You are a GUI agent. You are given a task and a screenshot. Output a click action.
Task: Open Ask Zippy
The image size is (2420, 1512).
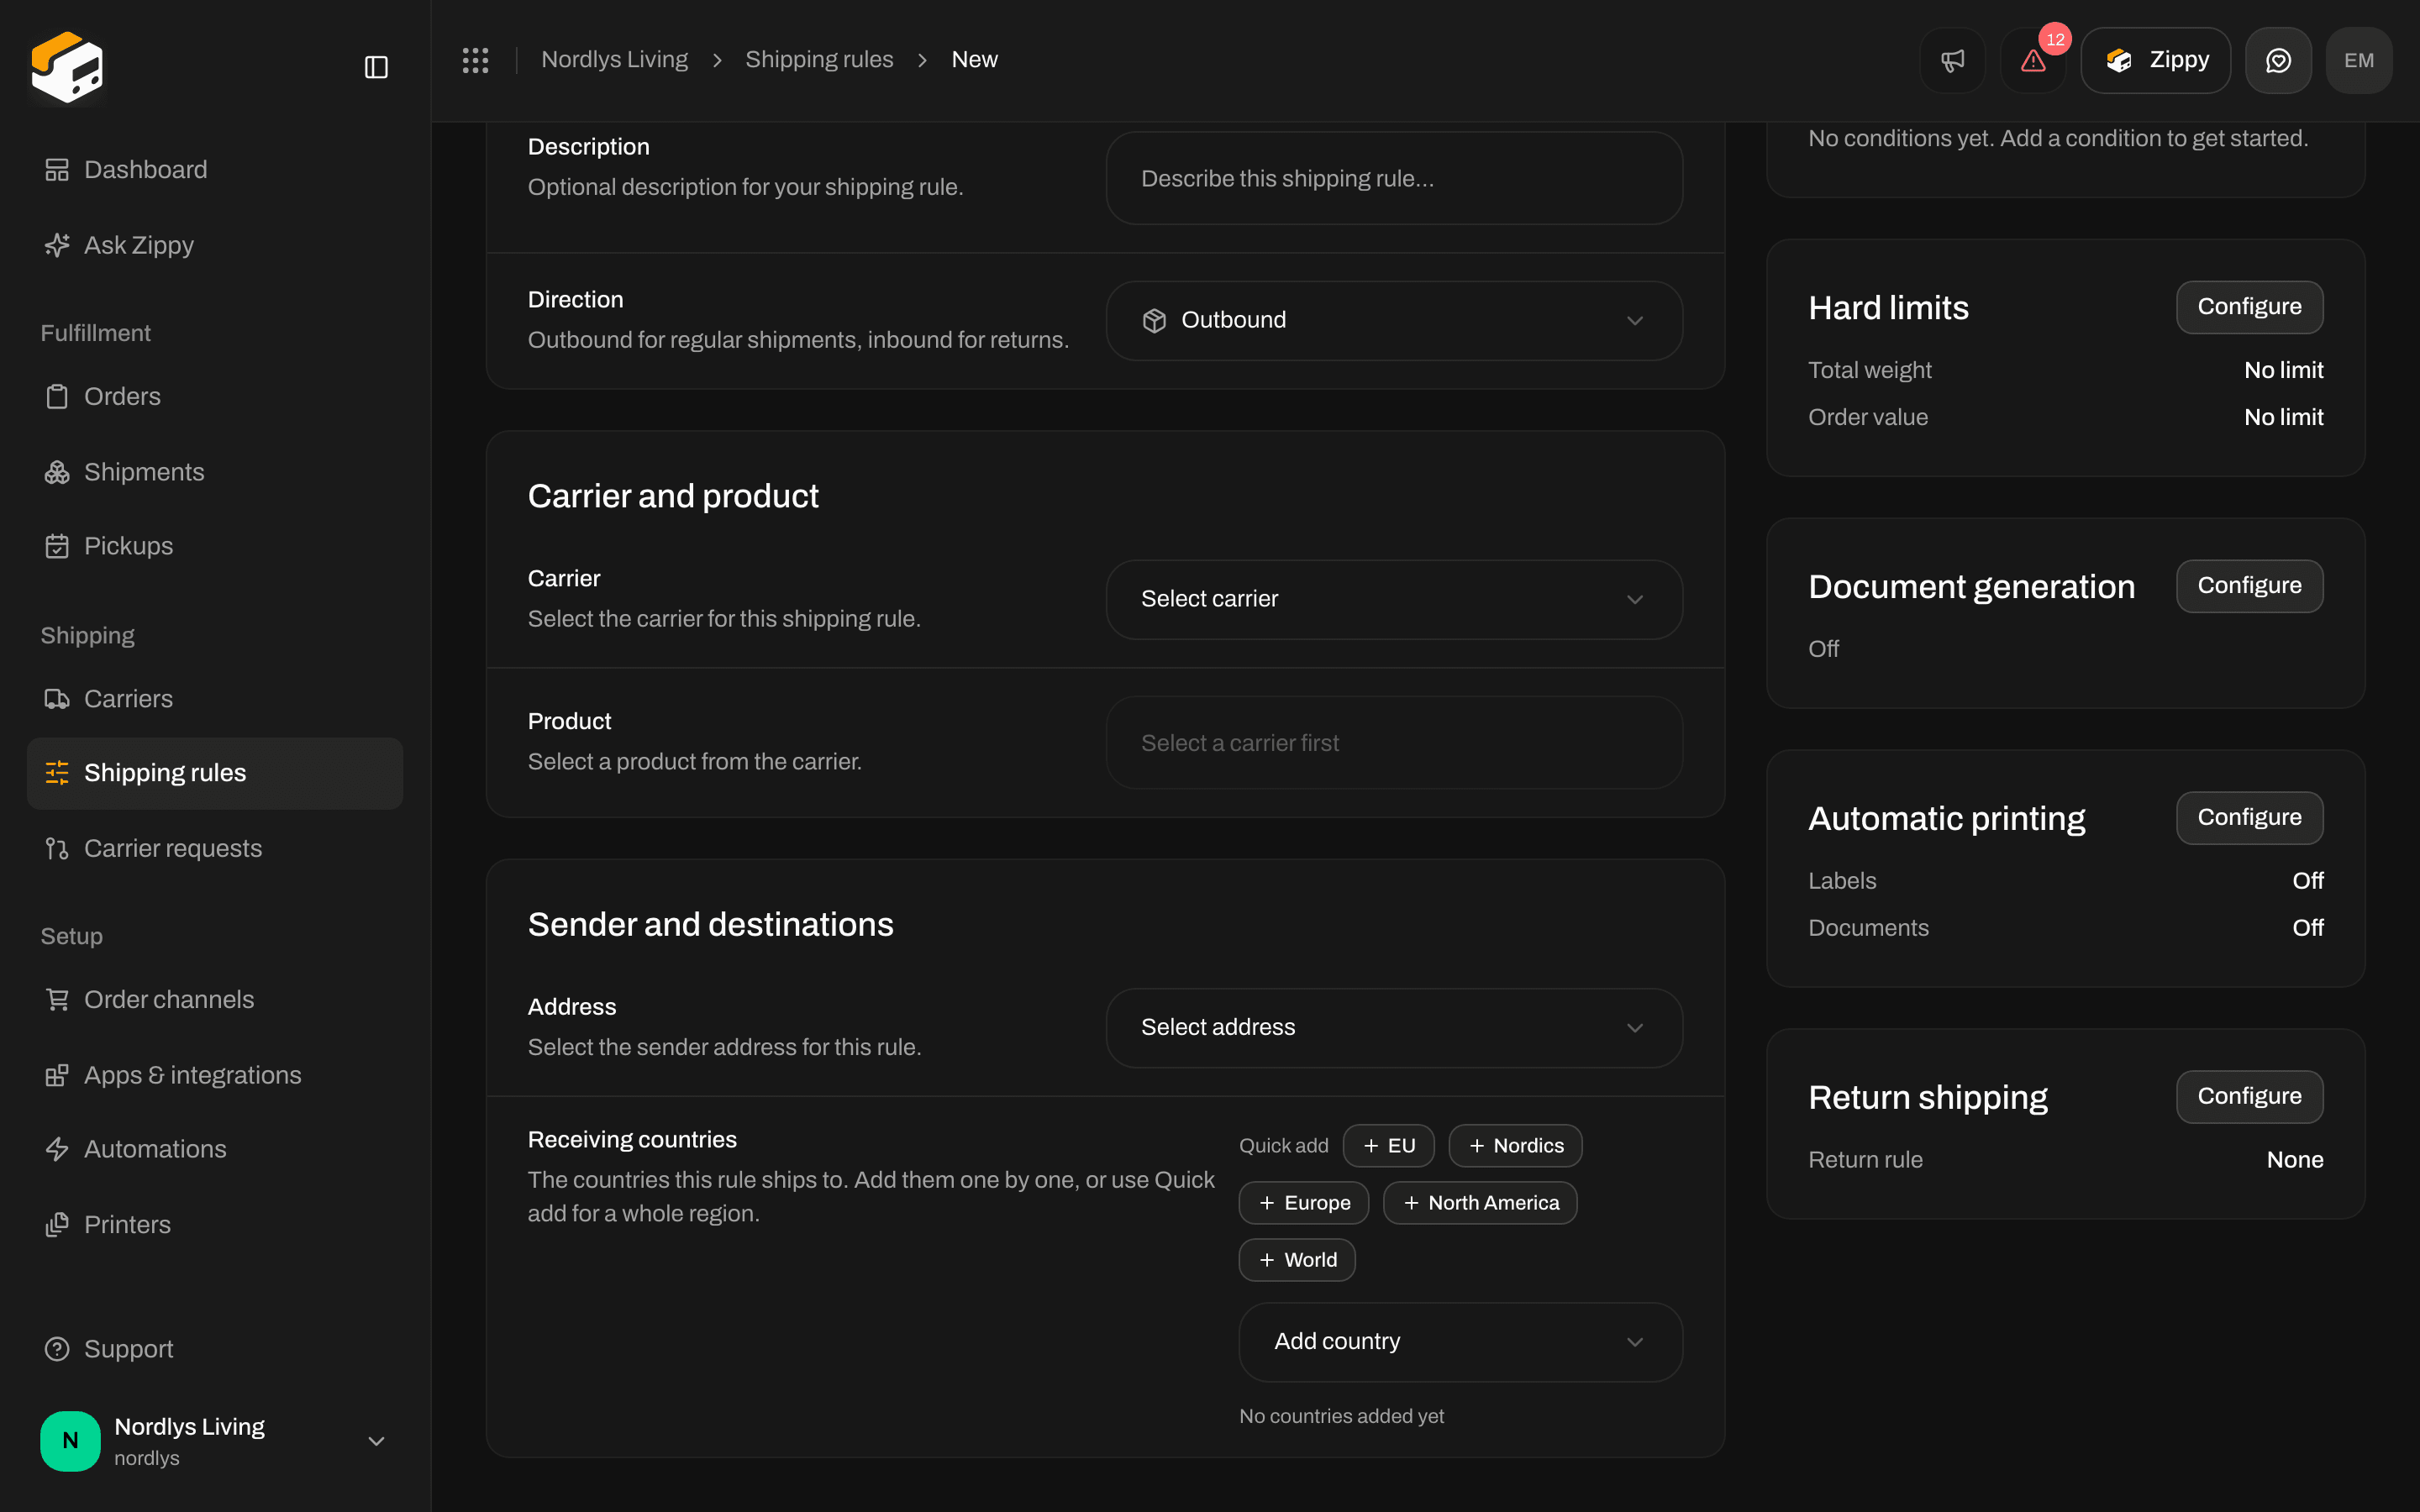[215, 245]
